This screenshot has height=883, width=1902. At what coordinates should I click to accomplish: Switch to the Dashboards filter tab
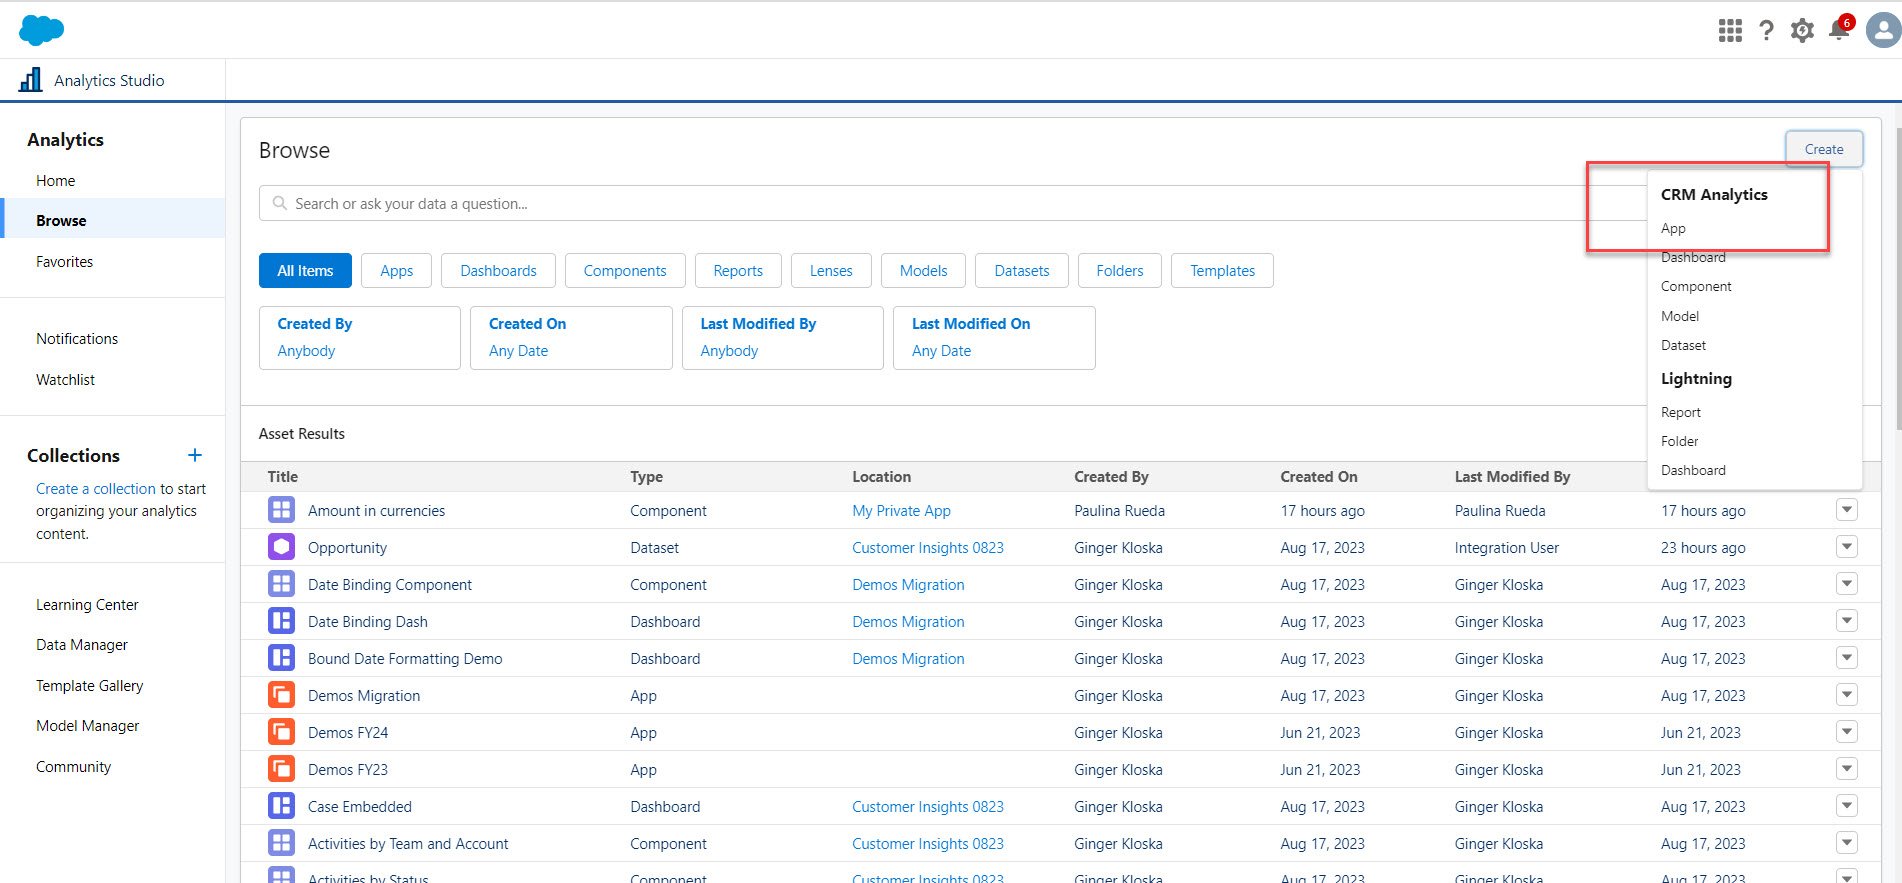point(498,271)
